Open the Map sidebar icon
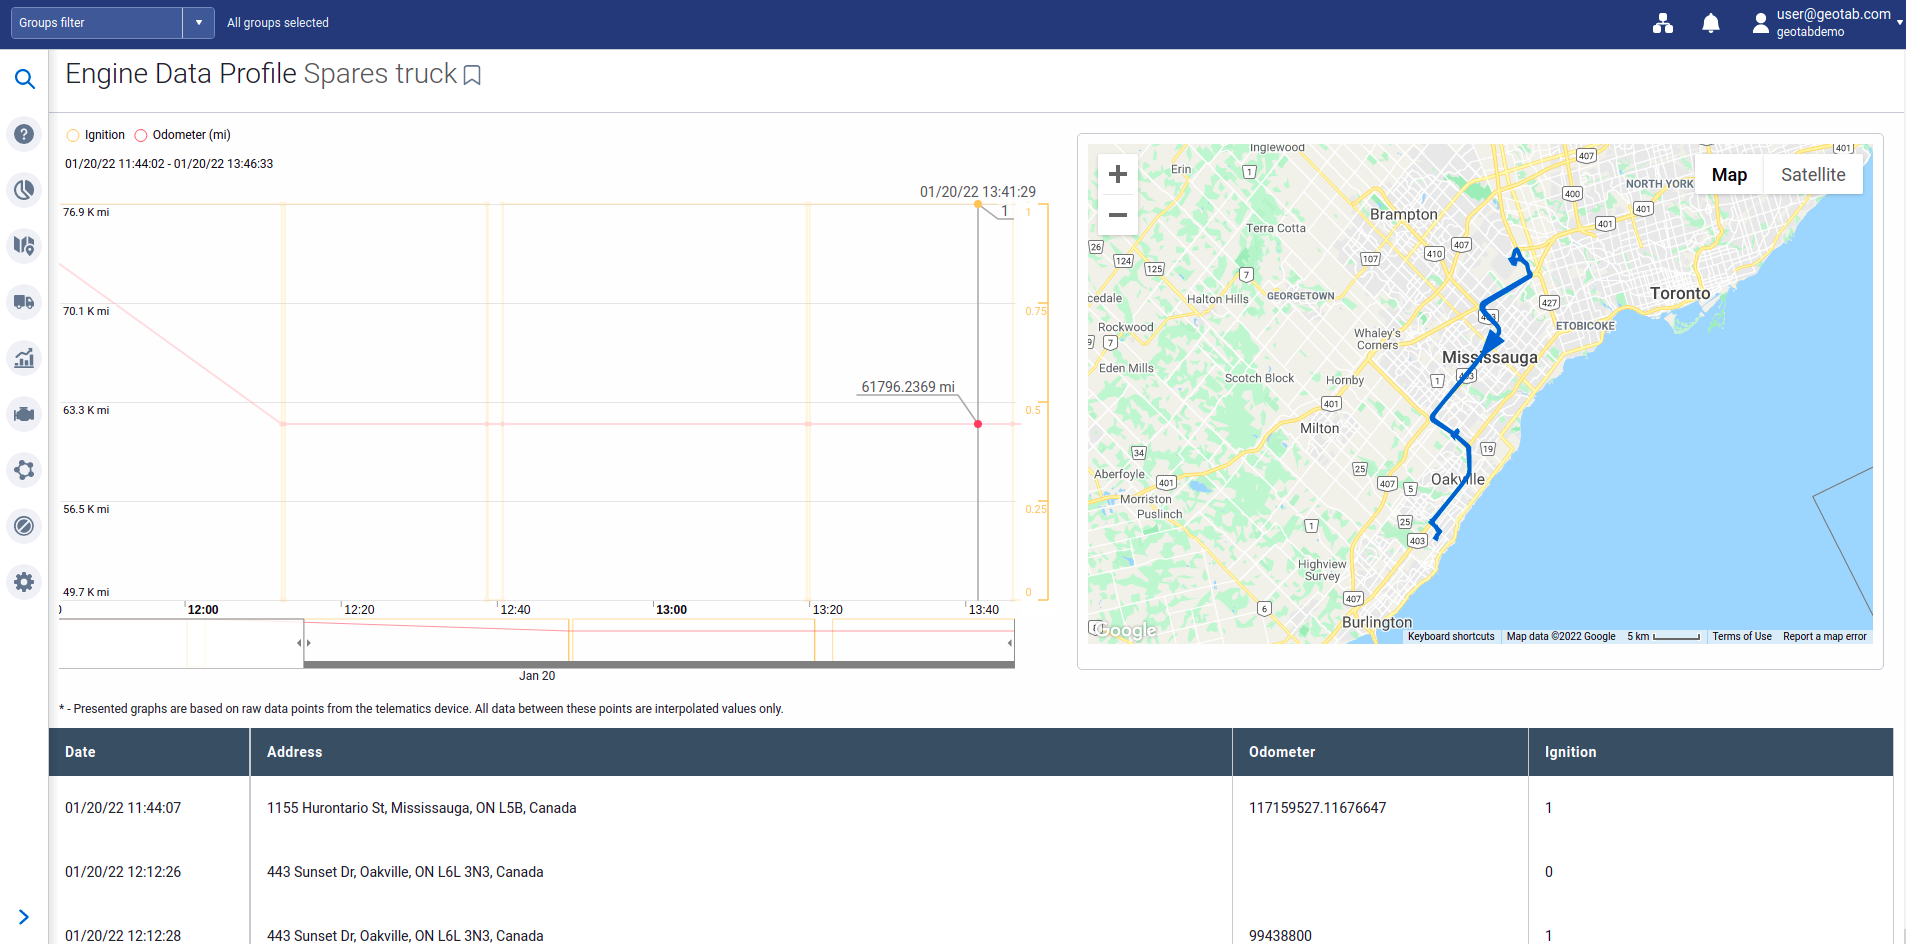Screen dimensions: 1906x944 click(x=25, y=245)
